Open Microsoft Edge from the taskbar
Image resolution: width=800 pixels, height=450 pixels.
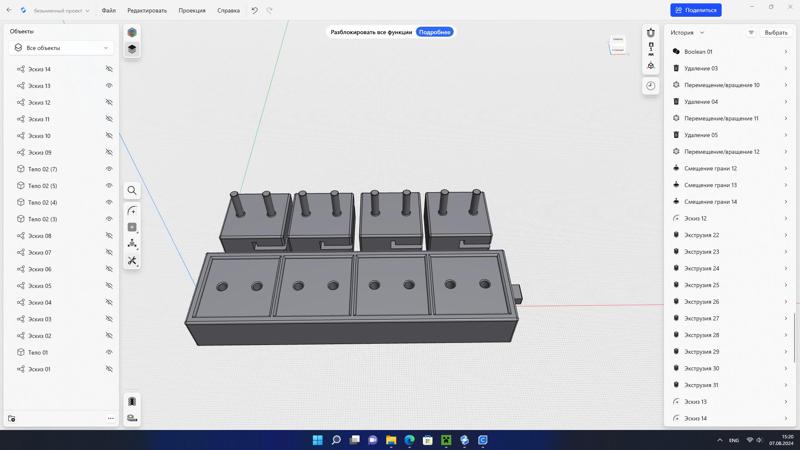(x=409, y=440)
